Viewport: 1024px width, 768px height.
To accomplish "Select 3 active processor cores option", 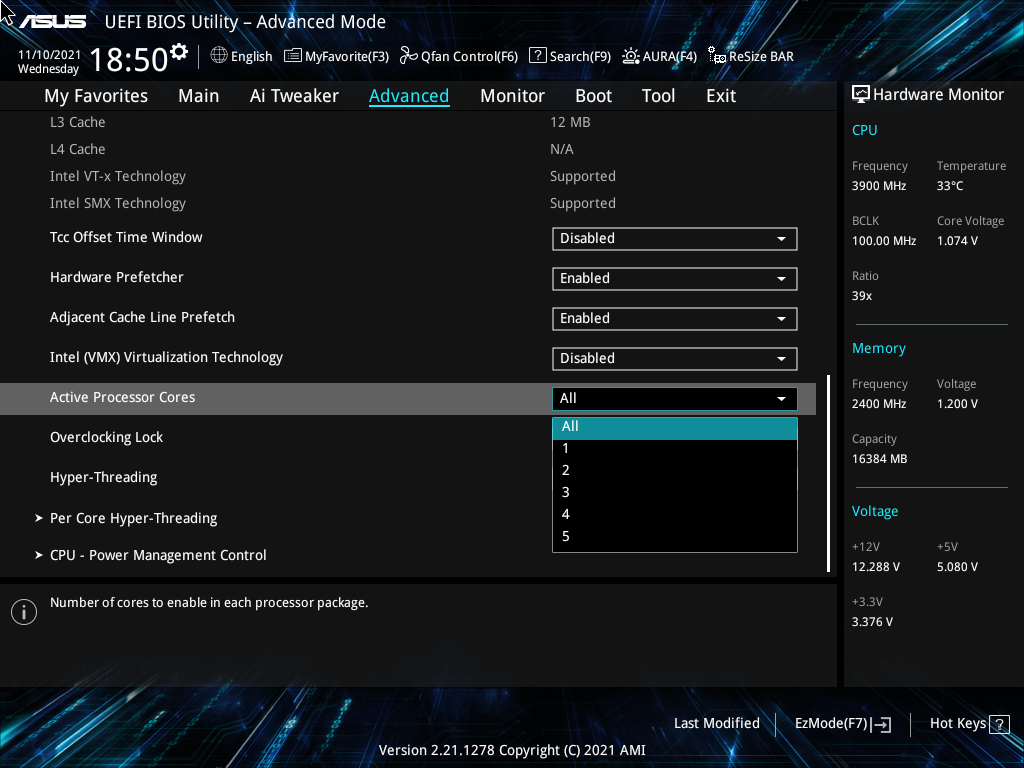I will (x=675, y=492).
